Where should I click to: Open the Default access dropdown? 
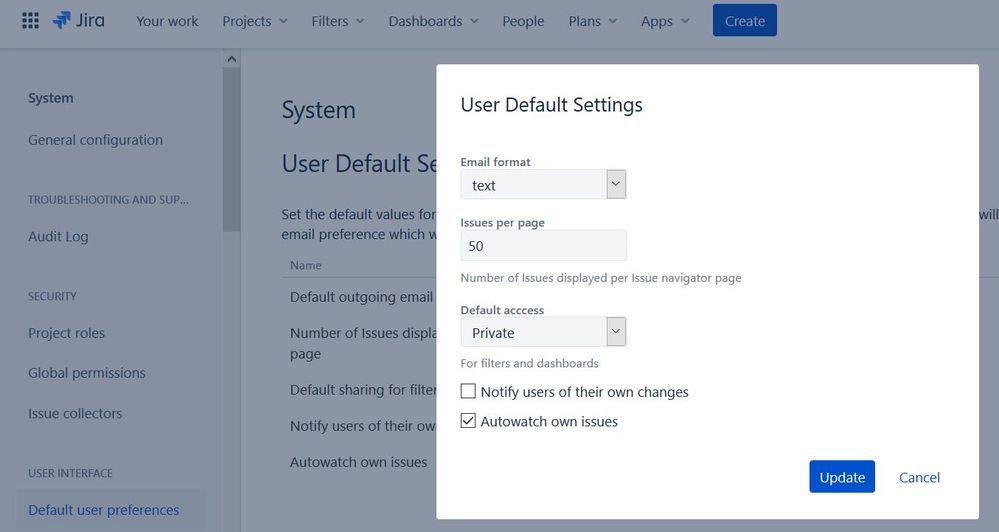[x=543, y=332]
